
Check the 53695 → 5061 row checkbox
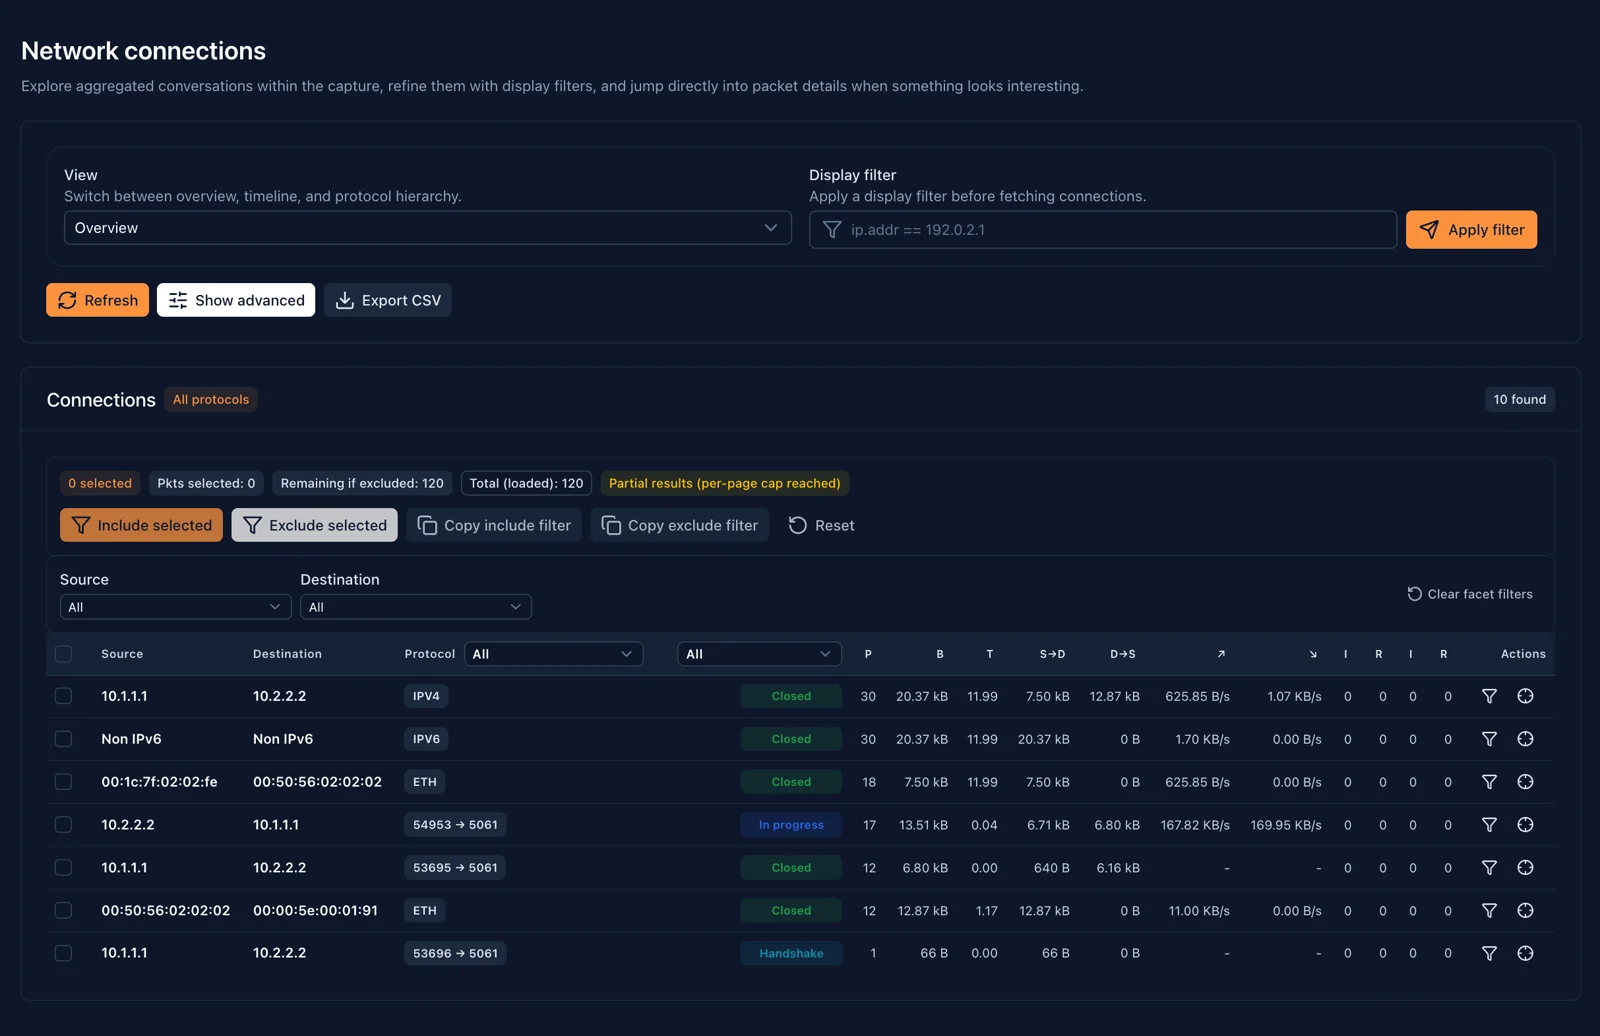(63, 868)
